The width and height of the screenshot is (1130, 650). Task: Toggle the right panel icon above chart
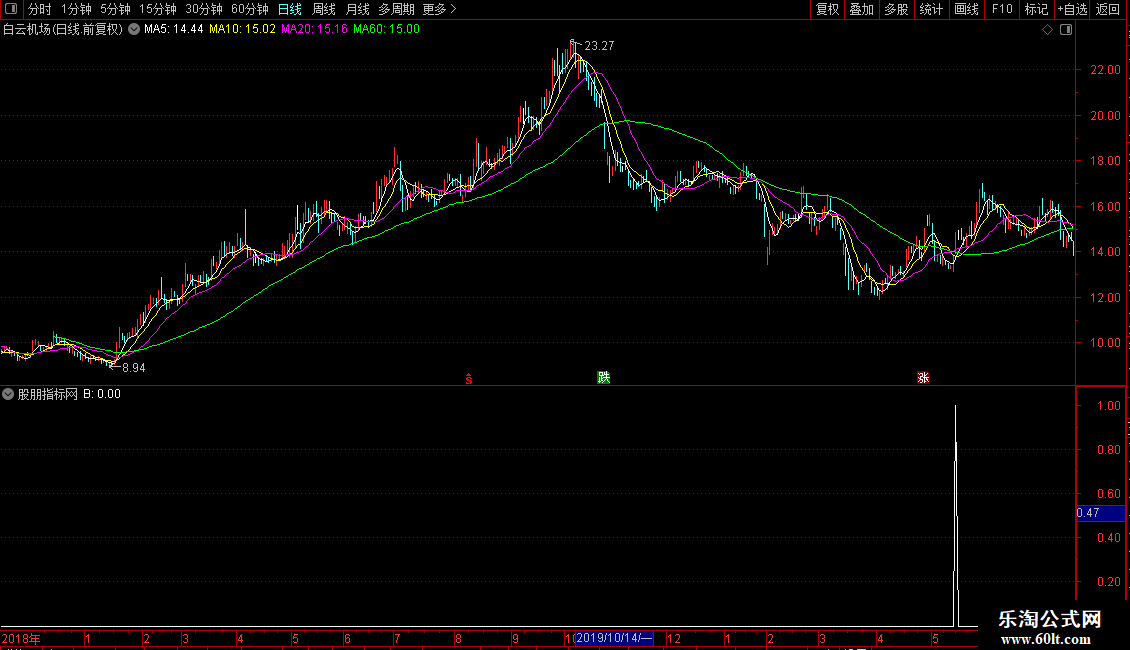pyautogui.click(x=1066, y=30)
